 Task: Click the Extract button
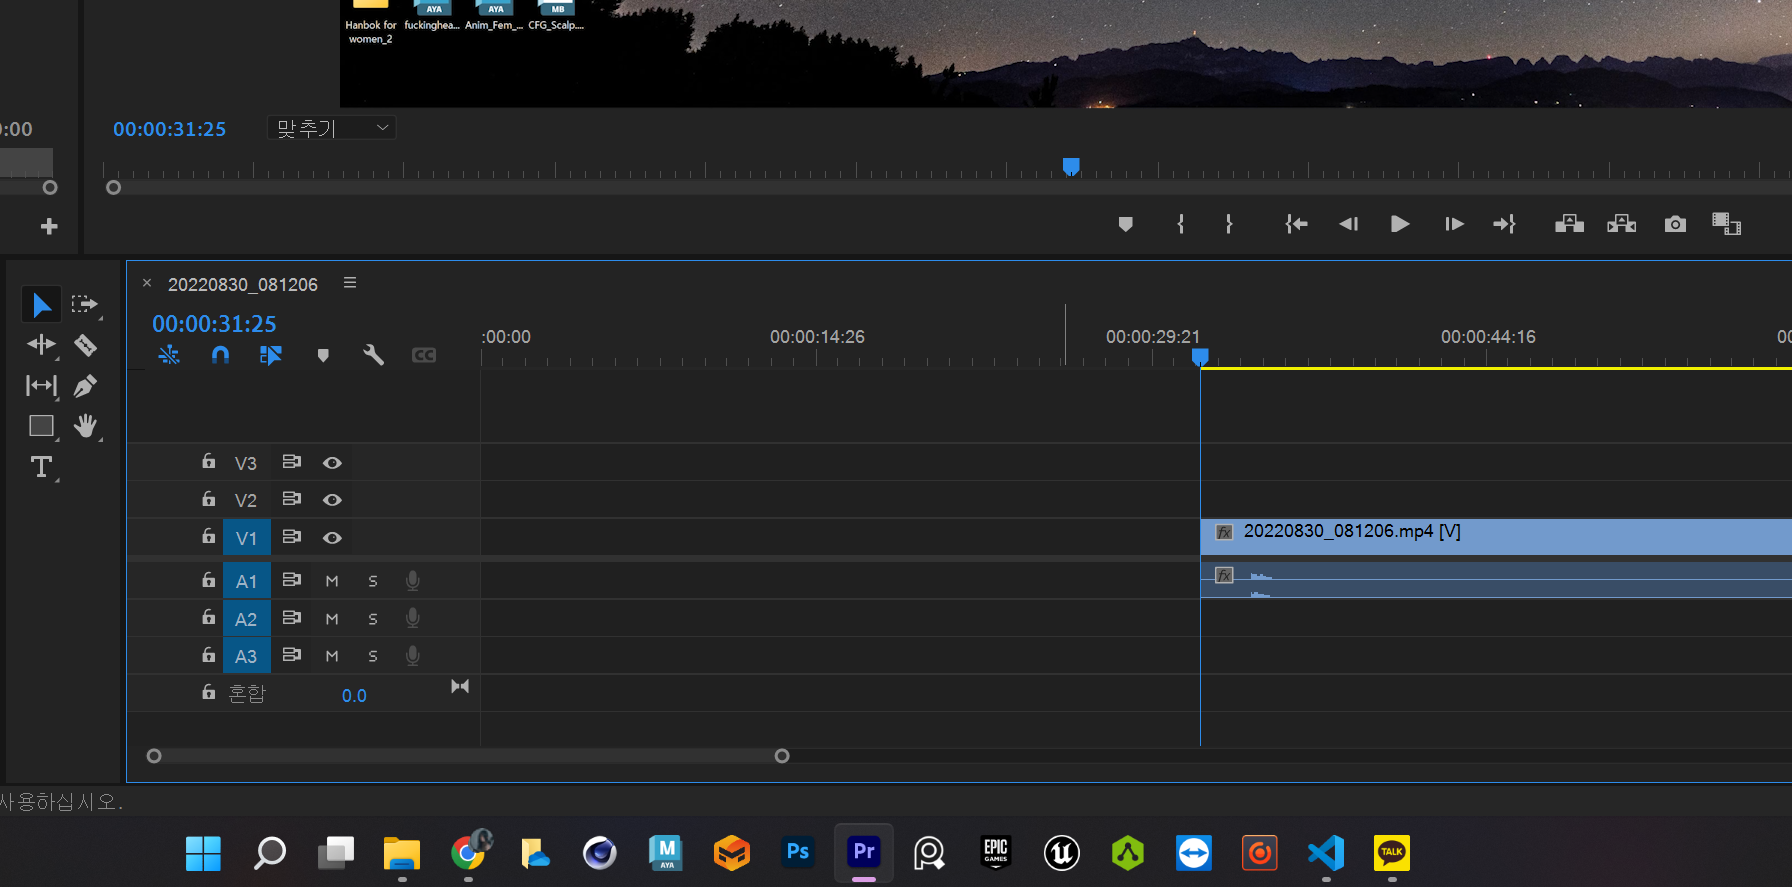click(1621, 224)
